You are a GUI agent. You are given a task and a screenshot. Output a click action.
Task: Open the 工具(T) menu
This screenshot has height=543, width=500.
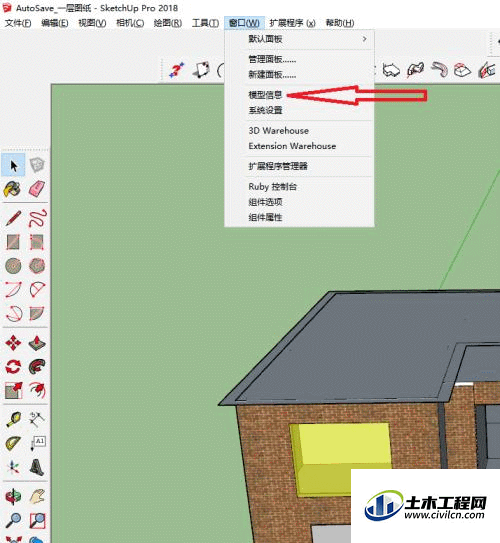pyautogui.click(x=206, y=23)
